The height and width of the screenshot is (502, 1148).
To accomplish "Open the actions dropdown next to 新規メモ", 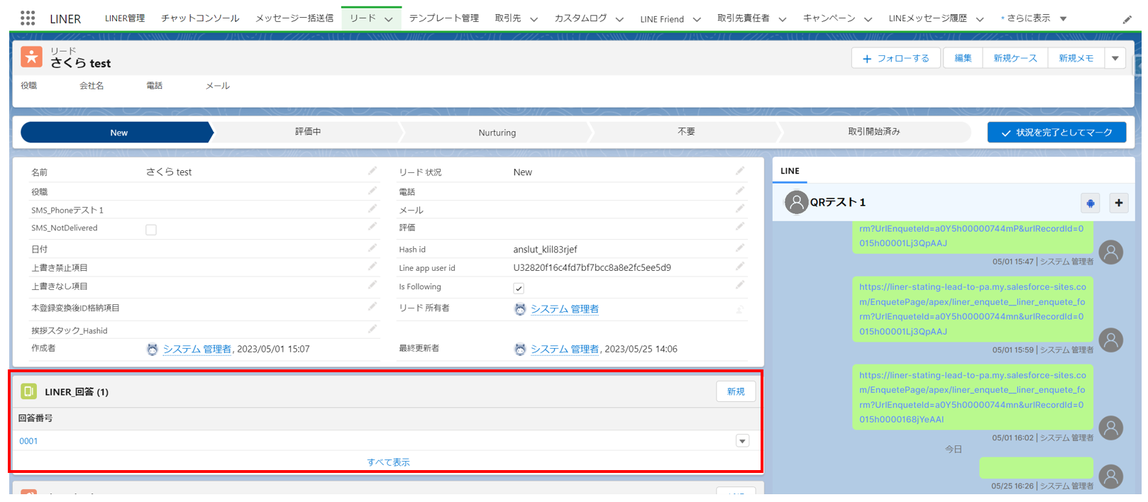I will click(1115, 59).
